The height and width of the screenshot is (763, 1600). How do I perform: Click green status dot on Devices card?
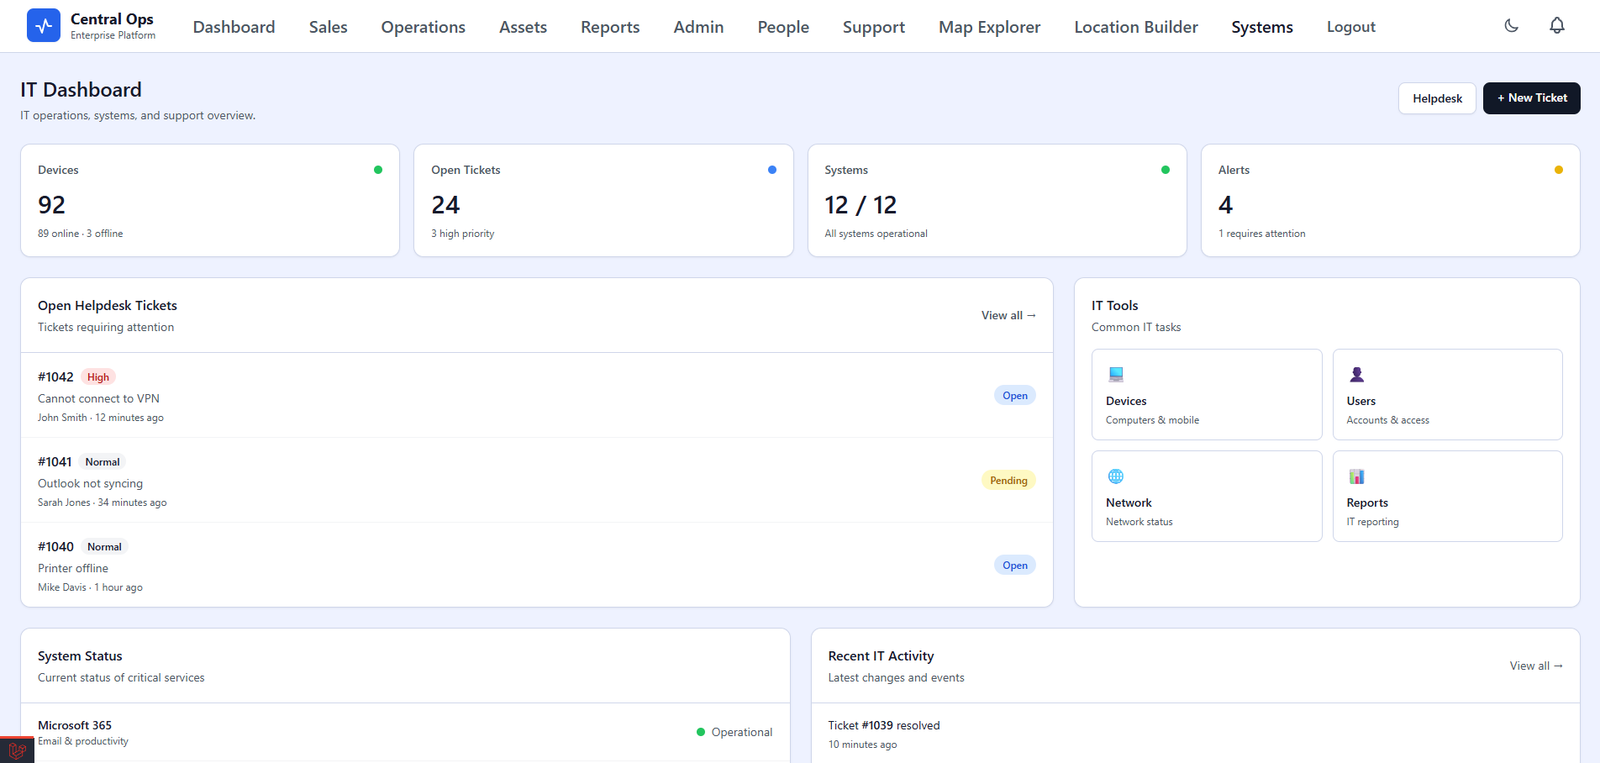378,170
